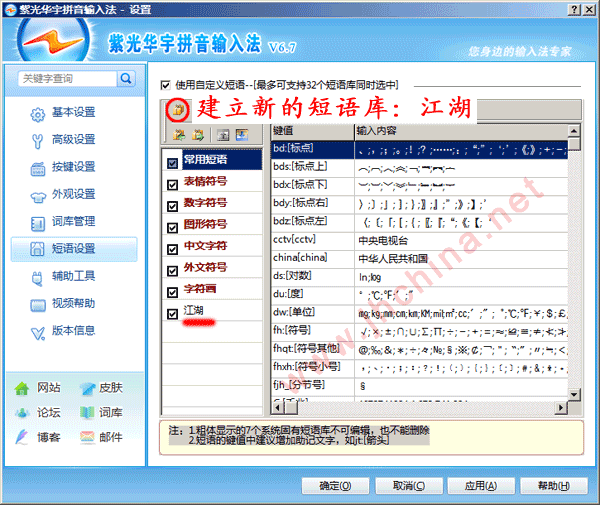The image size is (600, 505).
Task: Click the vertical scrollbar up arrow
Action: [x=574, y=131]
